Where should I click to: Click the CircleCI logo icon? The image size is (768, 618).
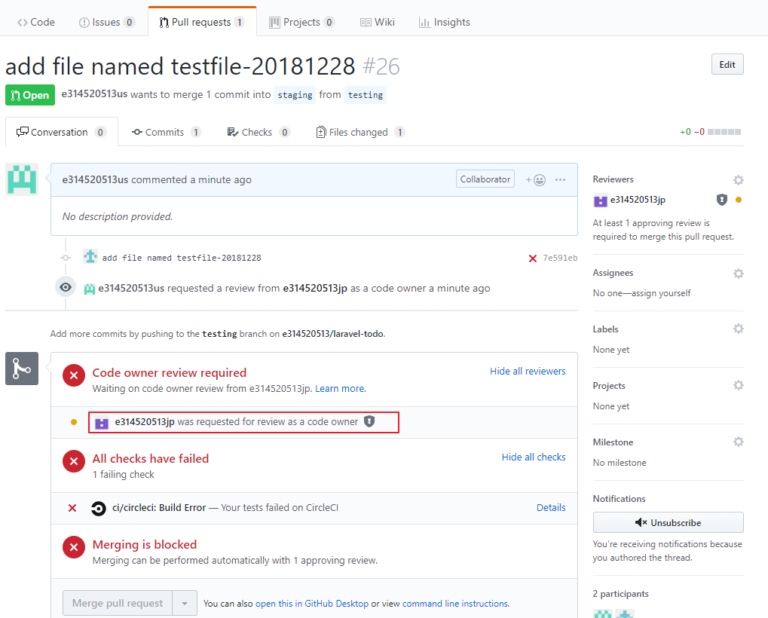coord(99,508)
